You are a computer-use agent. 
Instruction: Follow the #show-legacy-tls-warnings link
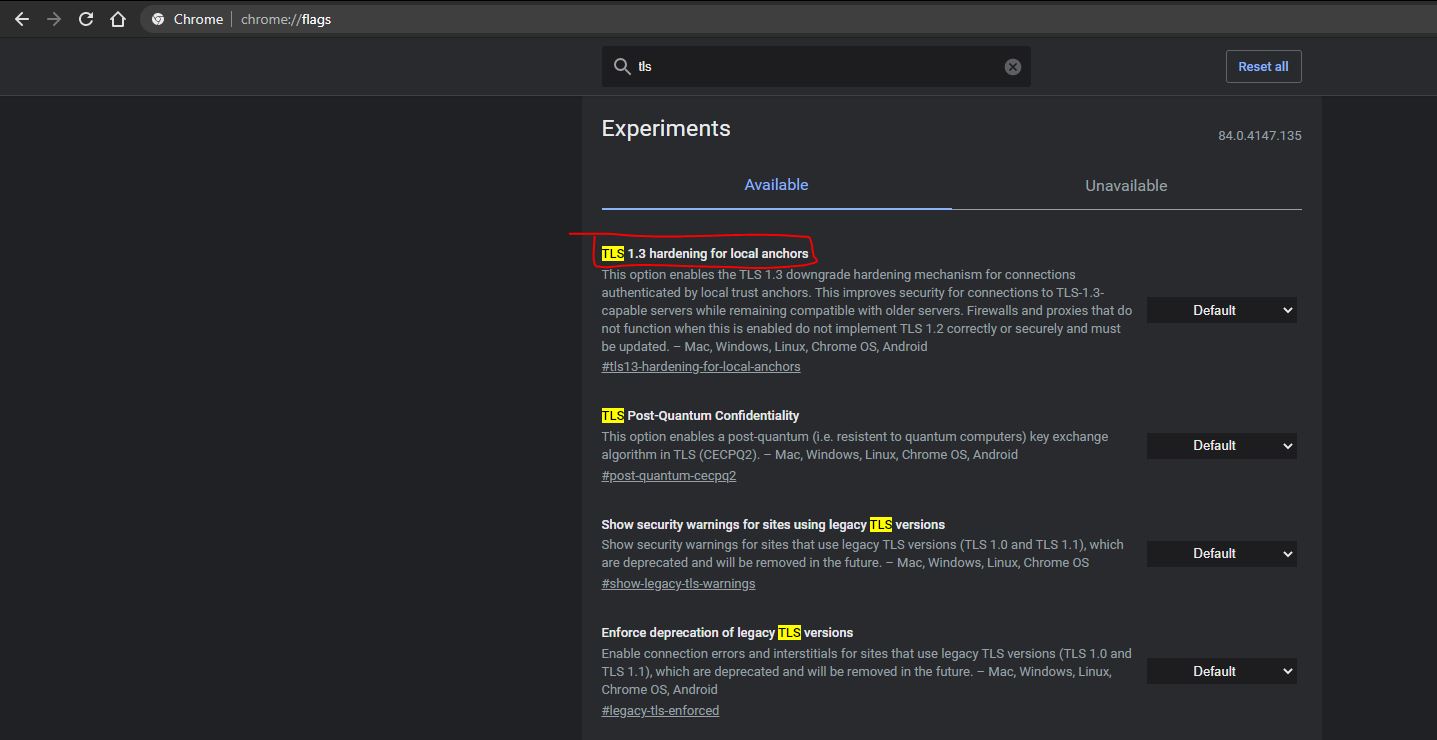(x=678, y=583)
